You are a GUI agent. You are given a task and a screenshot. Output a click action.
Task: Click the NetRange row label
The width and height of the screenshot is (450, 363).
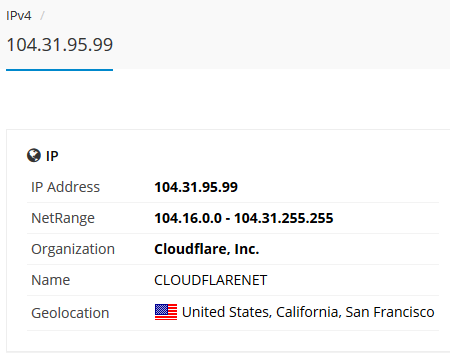63,218
